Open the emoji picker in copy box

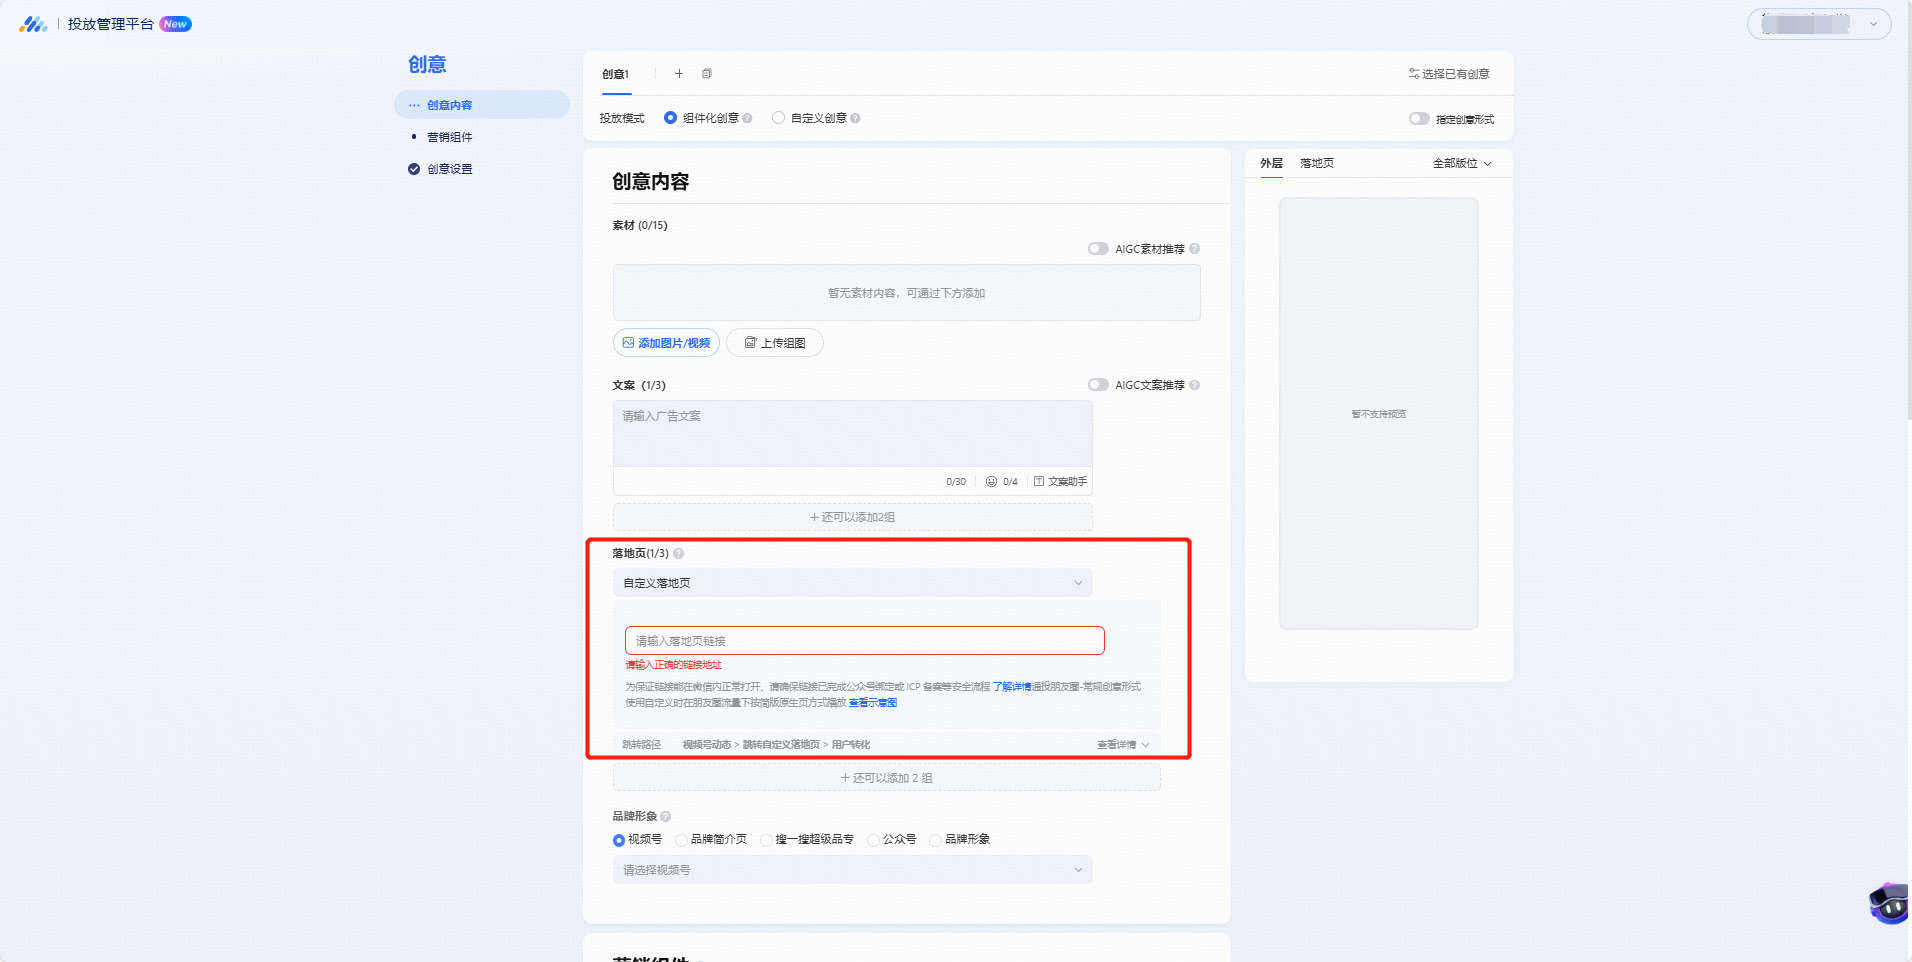click(991, 481)
